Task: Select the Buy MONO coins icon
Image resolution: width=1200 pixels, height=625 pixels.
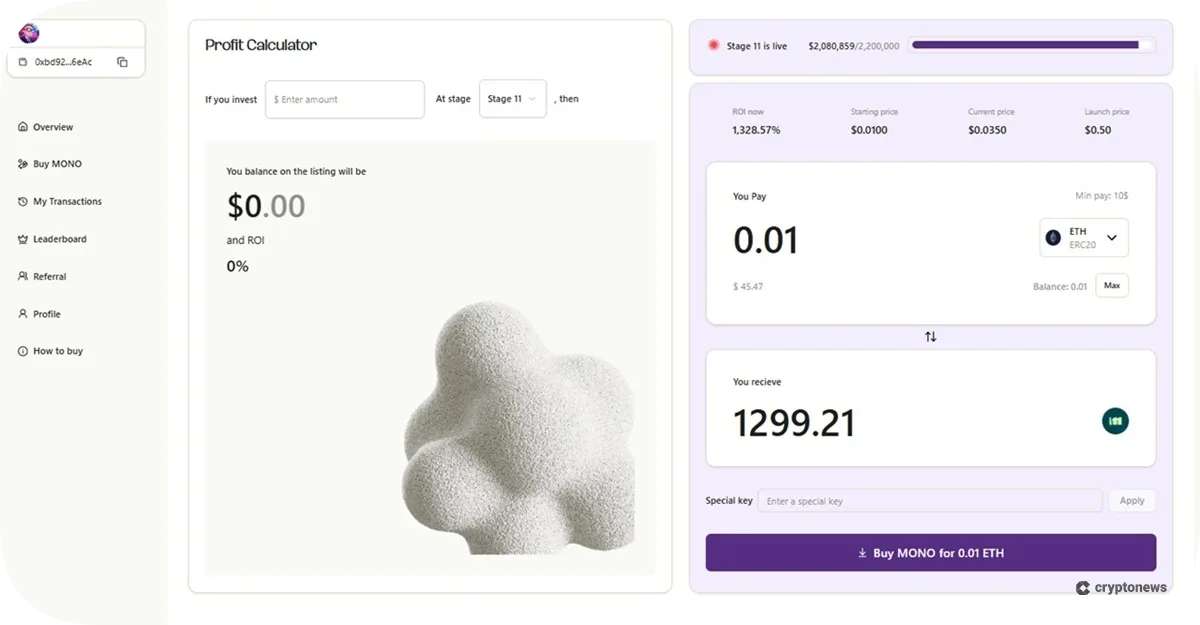Action: point(21,163)
